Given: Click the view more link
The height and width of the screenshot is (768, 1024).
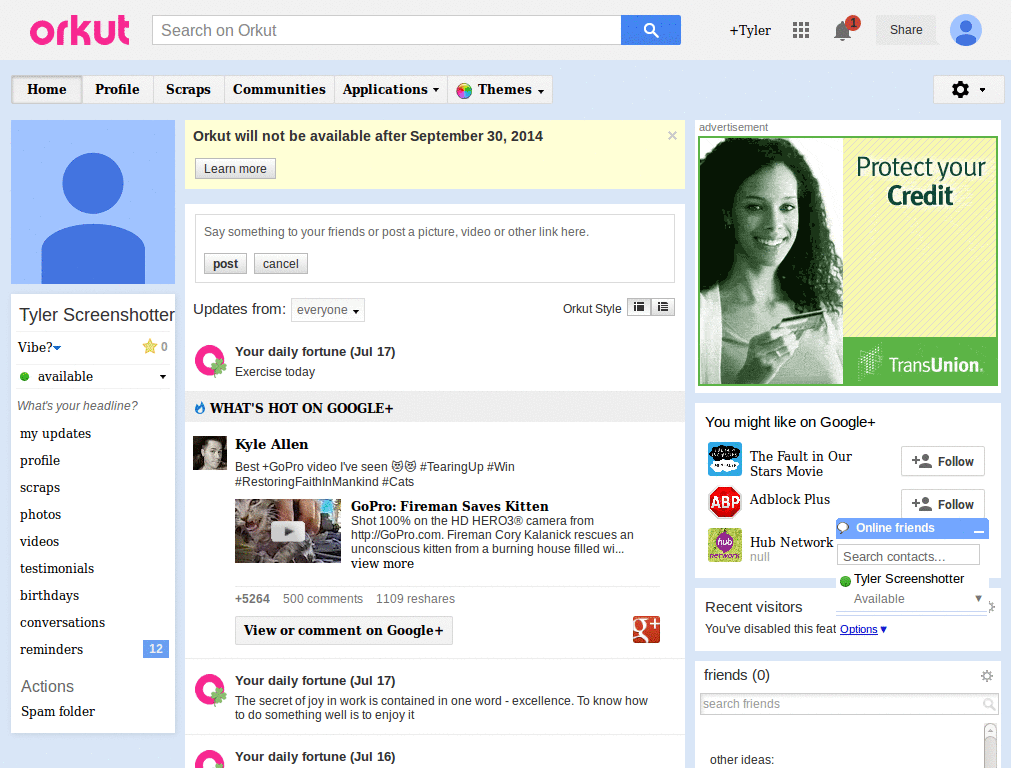Looking at the screenshot, I should [x=382, y=564].
